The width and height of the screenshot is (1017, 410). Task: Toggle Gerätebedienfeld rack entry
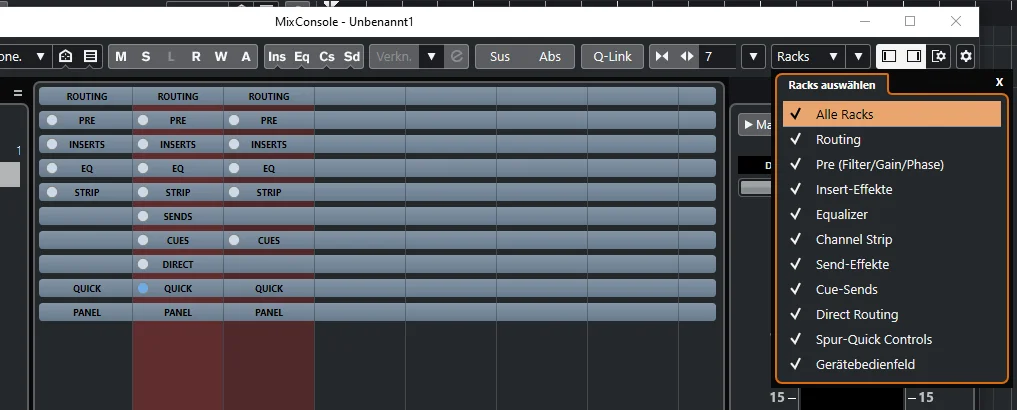(892, 364)
